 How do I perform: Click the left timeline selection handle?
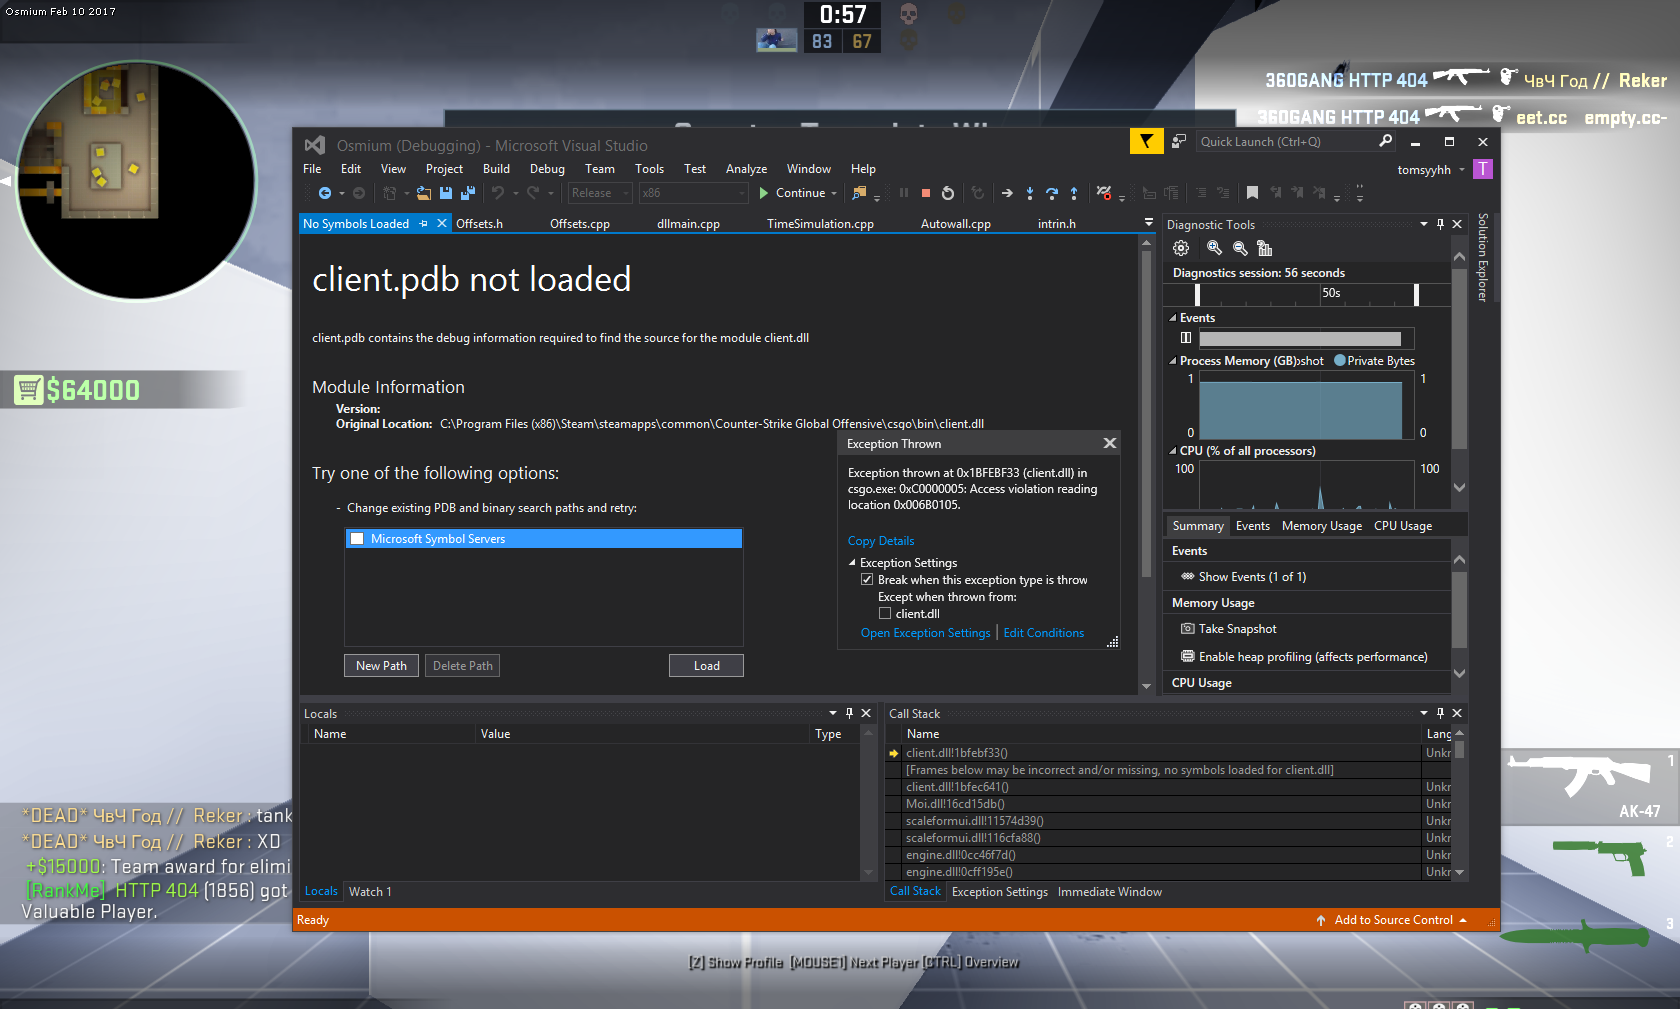(1197, 294)
